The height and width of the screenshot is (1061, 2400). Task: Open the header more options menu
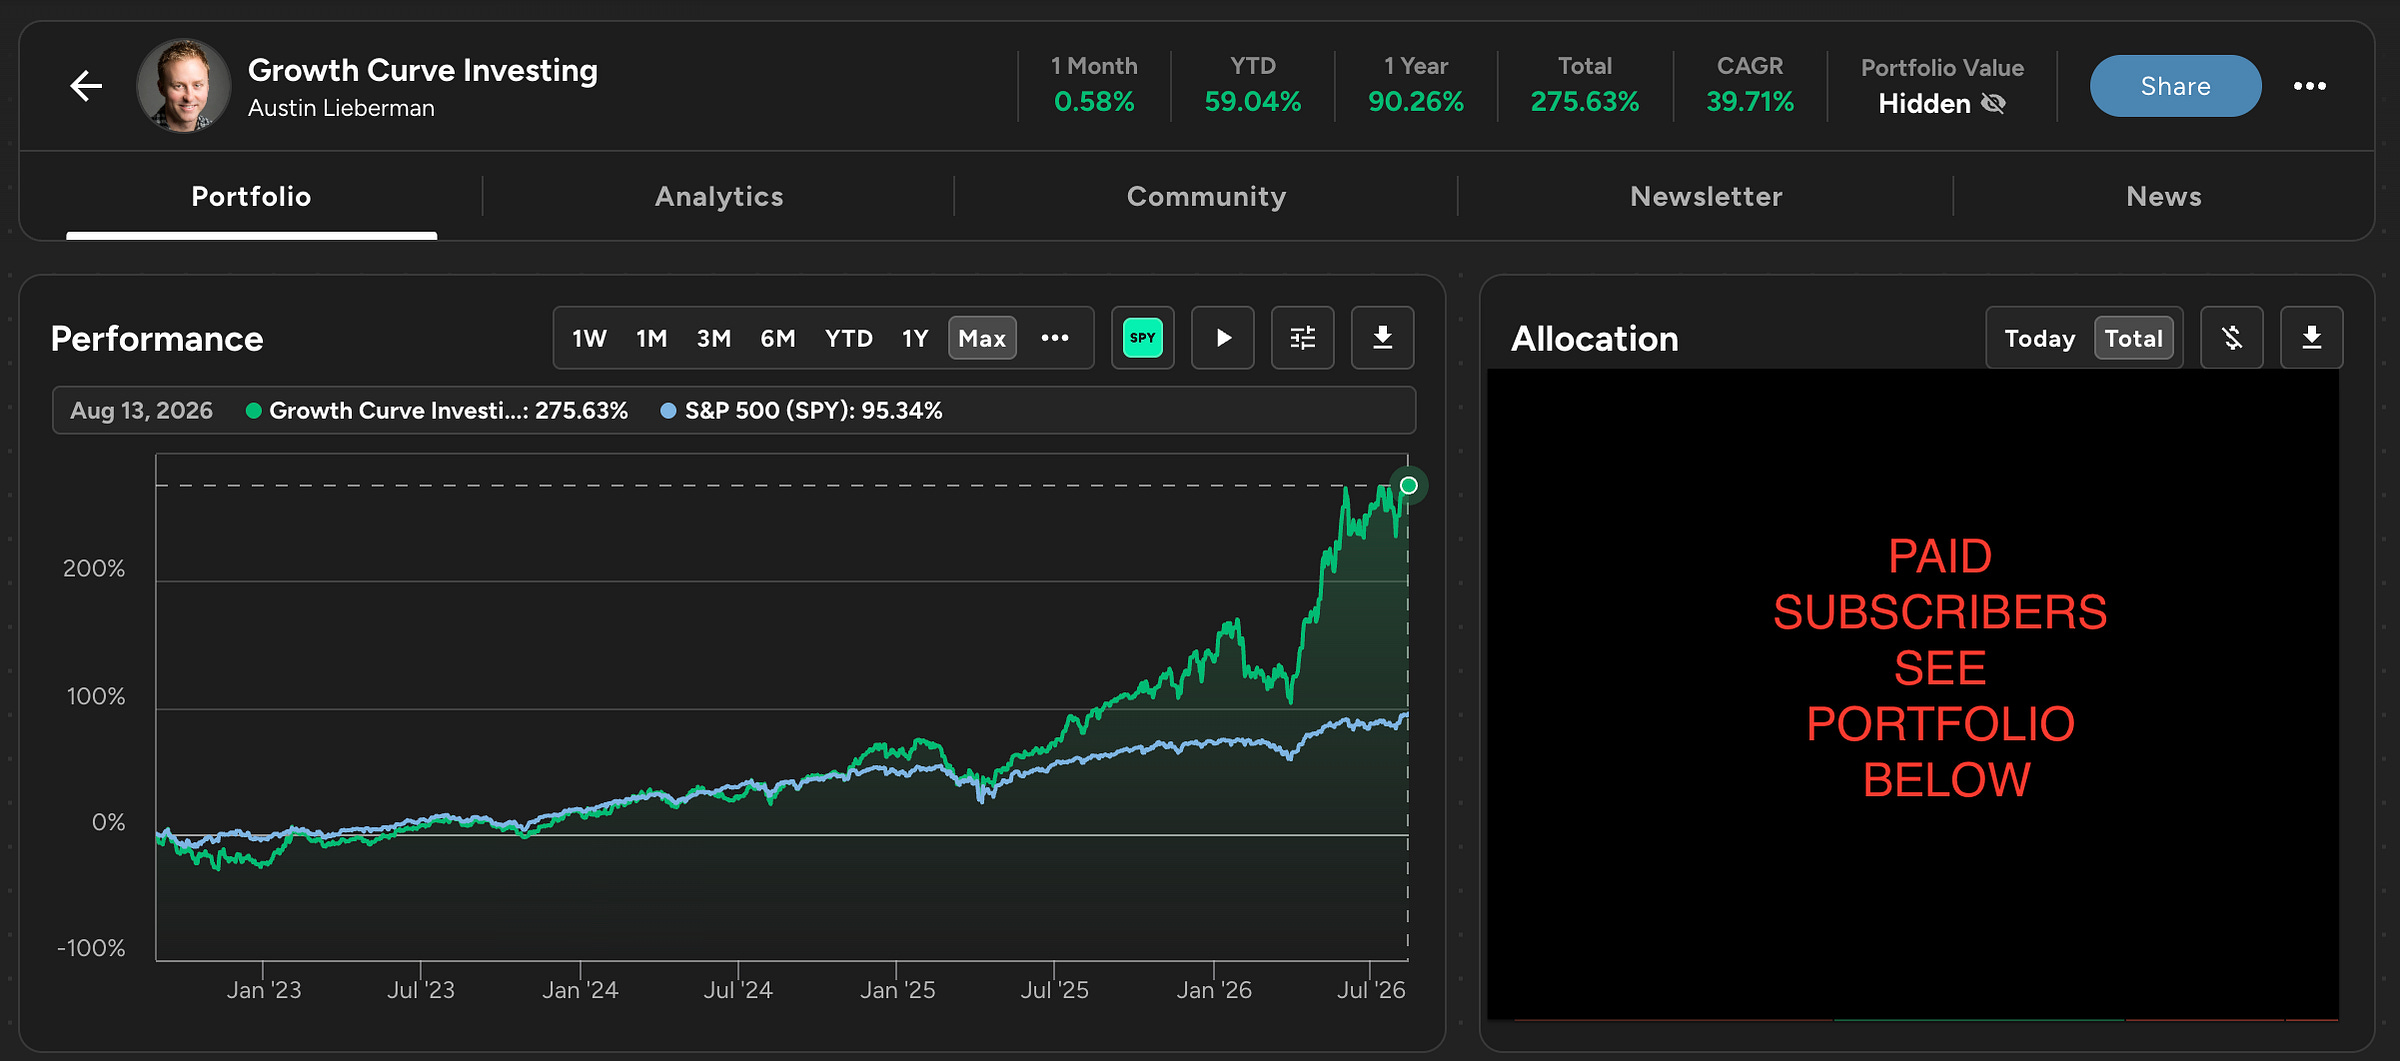point(2309,86)
